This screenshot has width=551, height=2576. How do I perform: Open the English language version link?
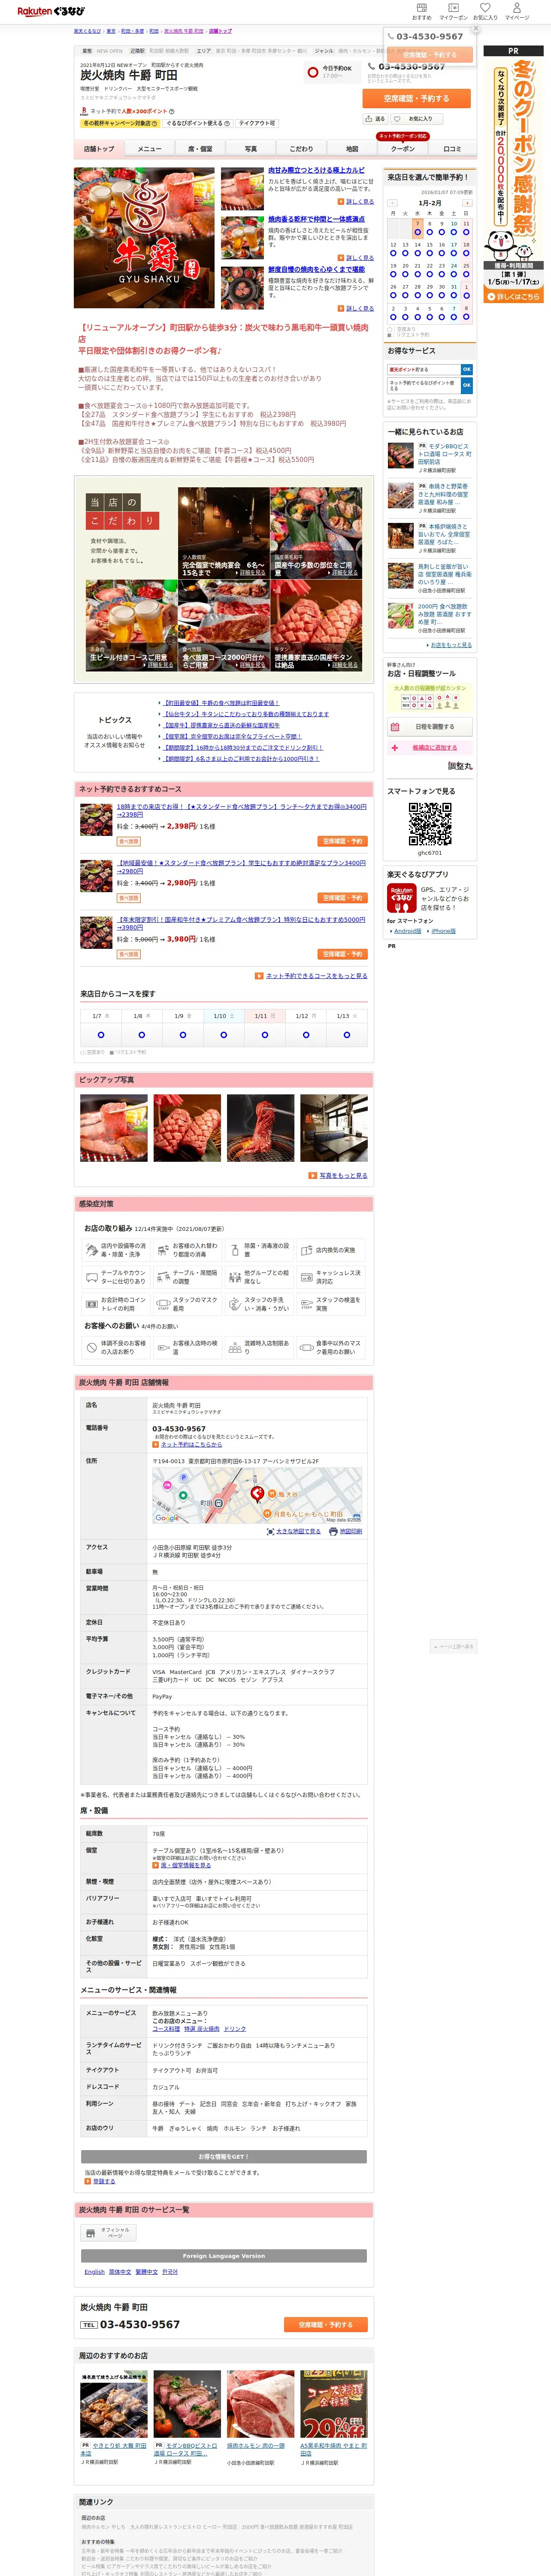94,2272
